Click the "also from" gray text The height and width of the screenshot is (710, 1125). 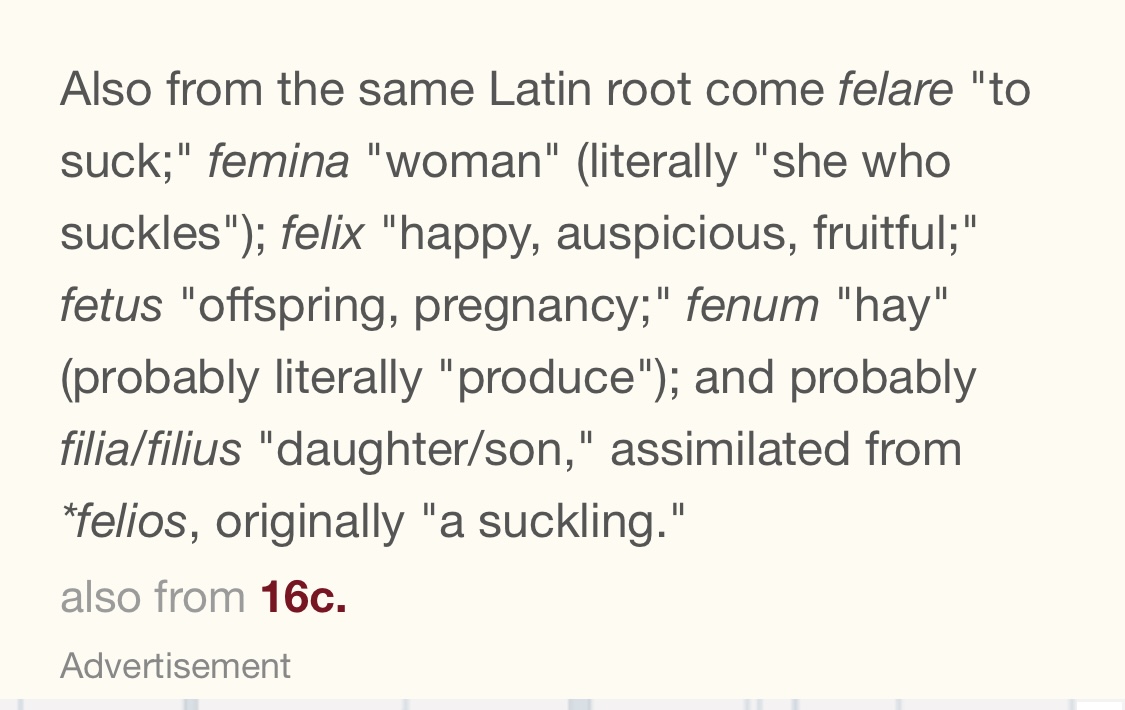pyautogui.click(x=152, y=597)
